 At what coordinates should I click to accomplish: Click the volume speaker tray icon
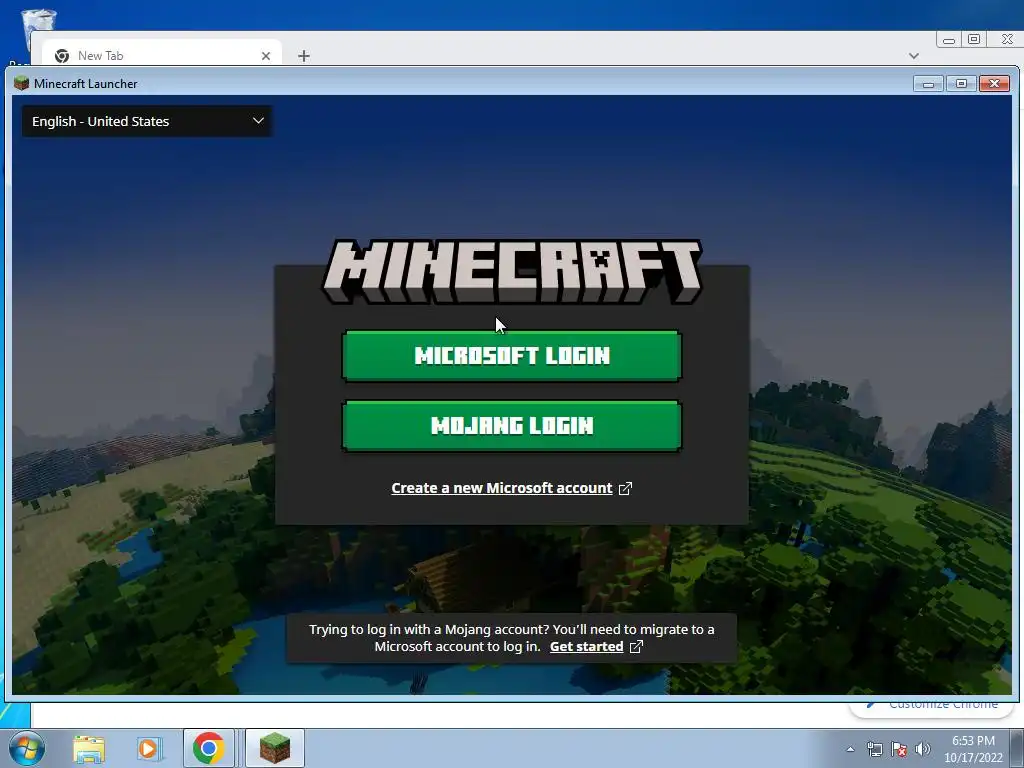click(923, 749)
